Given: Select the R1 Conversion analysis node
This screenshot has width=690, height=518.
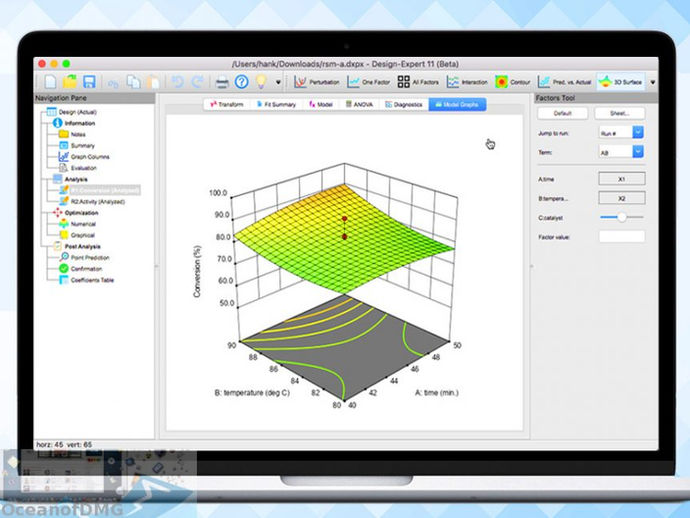Looking at the screenshot, I should [100, 190].
